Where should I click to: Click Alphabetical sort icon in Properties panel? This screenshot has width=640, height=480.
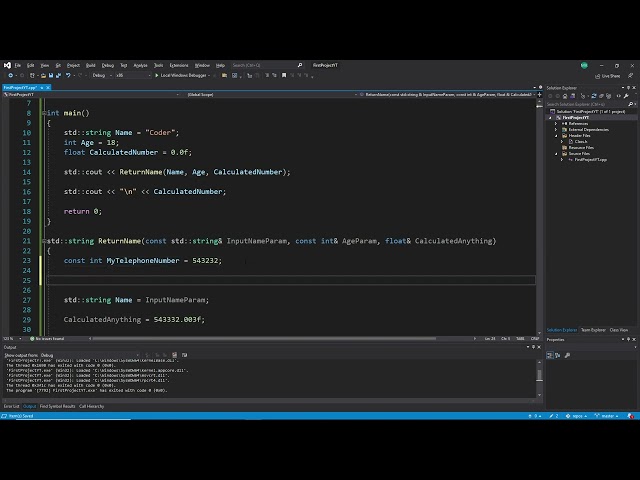558,356
